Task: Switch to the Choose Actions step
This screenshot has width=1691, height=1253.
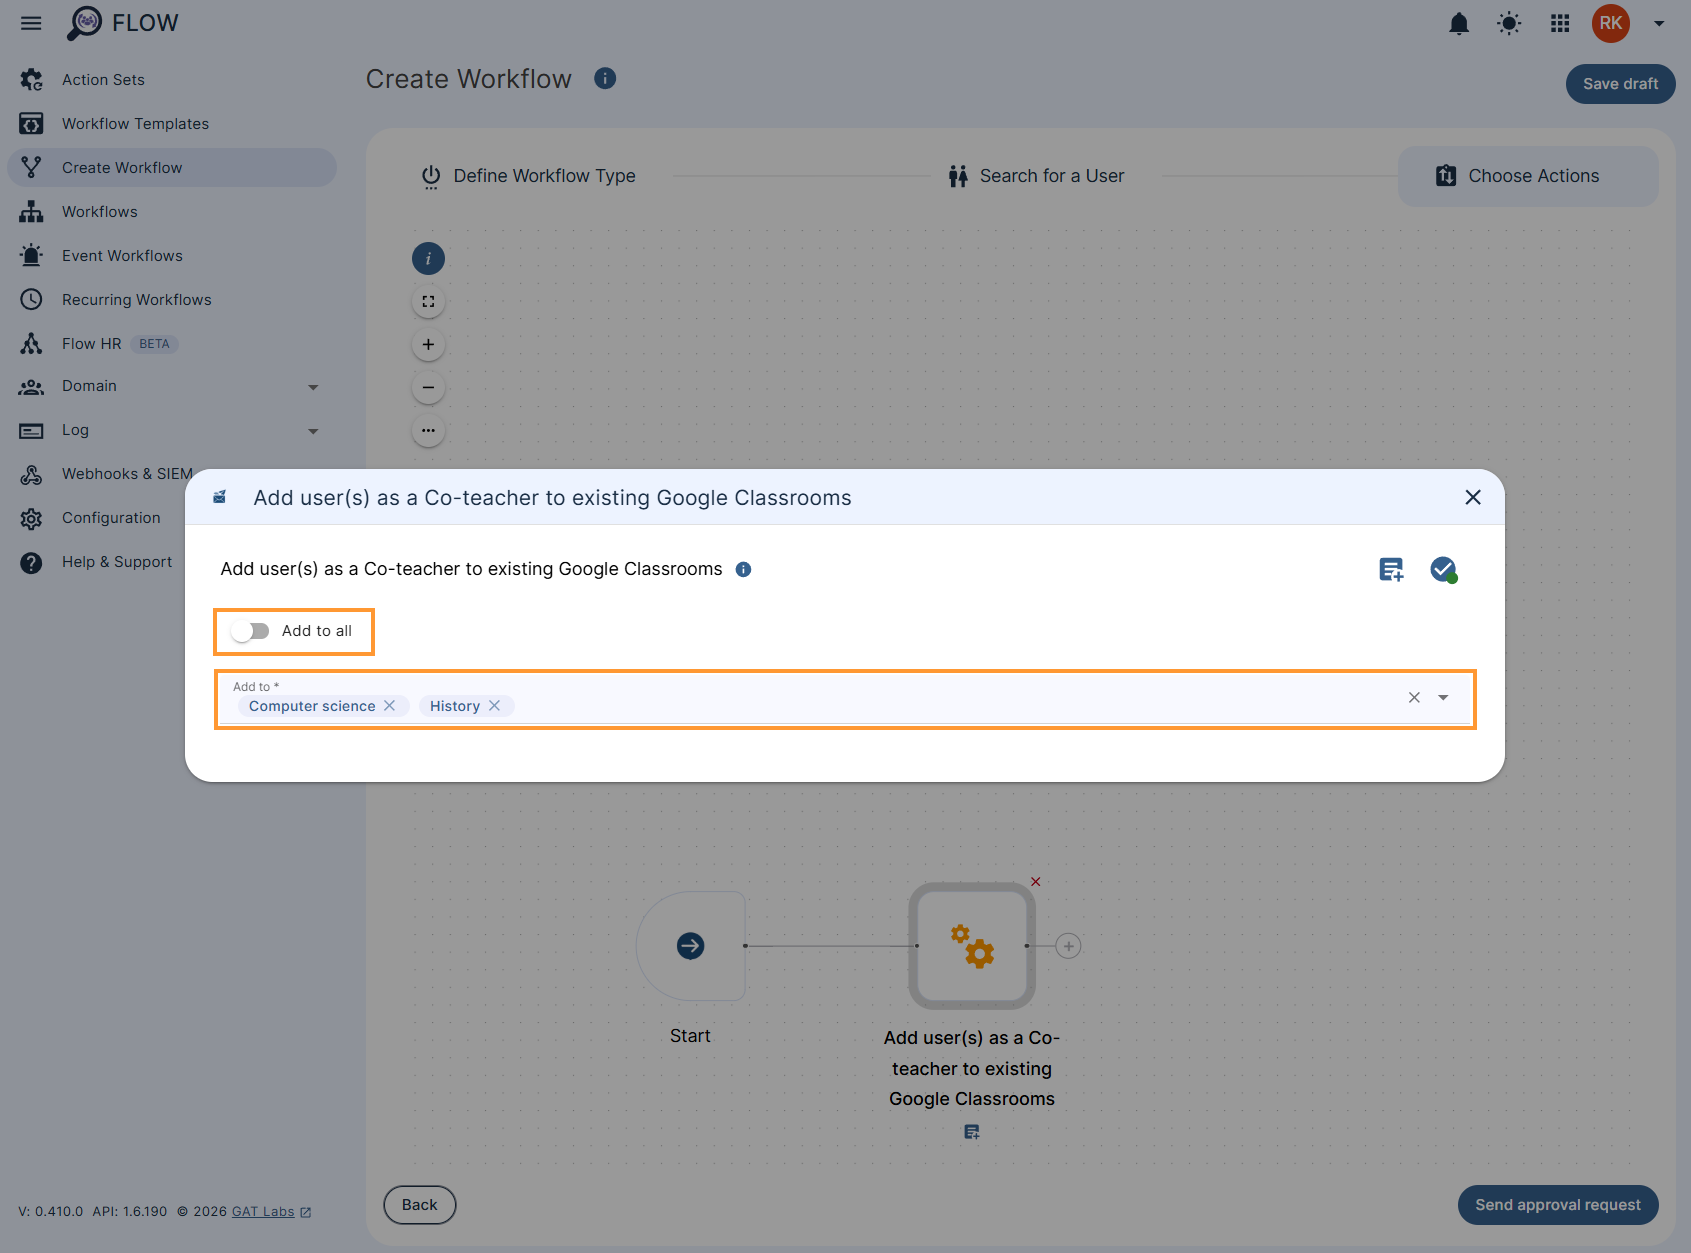Action: (x=1533, y=175)
